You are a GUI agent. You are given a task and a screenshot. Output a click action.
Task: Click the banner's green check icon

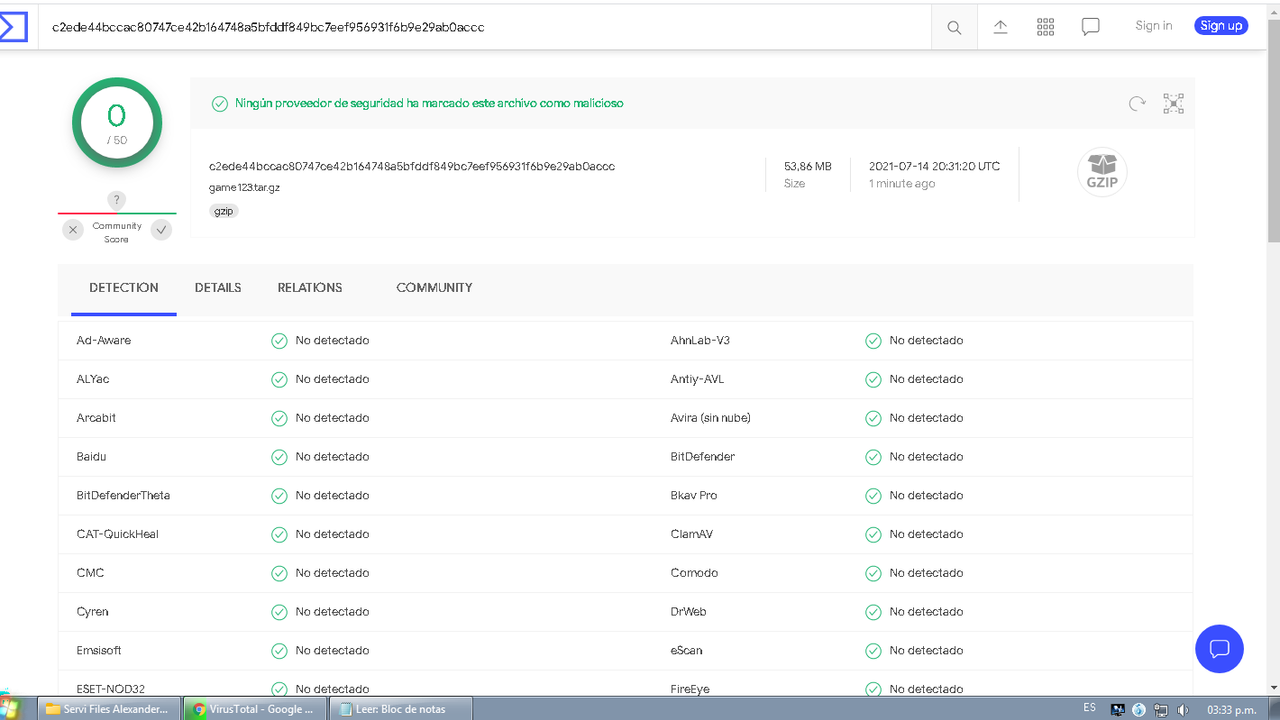pyautogui.click(x=219, y=103)
